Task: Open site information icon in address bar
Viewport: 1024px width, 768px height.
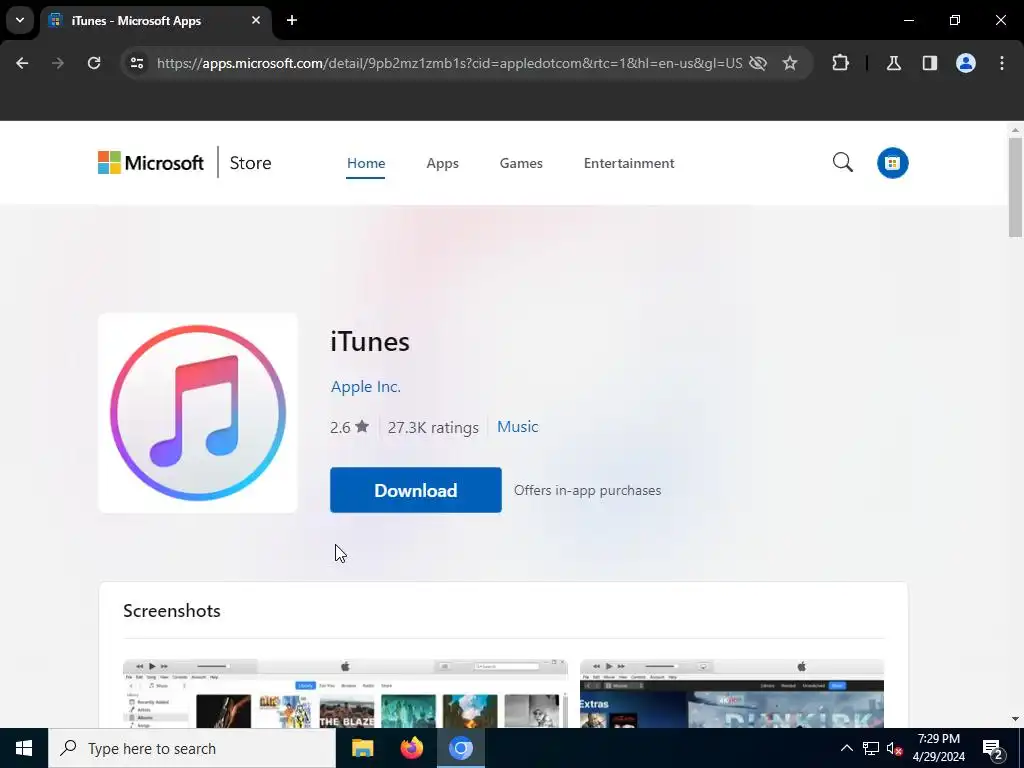Action: click(137, 63)
